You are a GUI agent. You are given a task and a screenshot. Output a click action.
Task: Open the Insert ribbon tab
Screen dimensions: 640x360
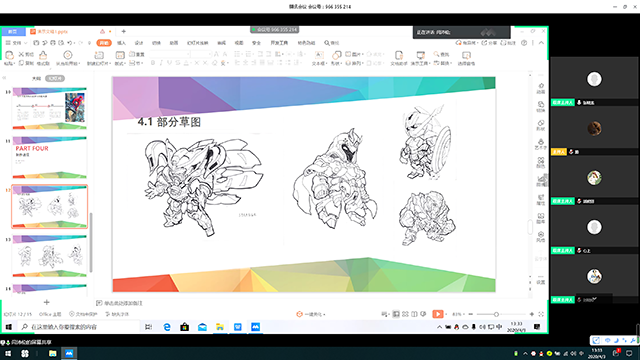click(x=122, y=43)
